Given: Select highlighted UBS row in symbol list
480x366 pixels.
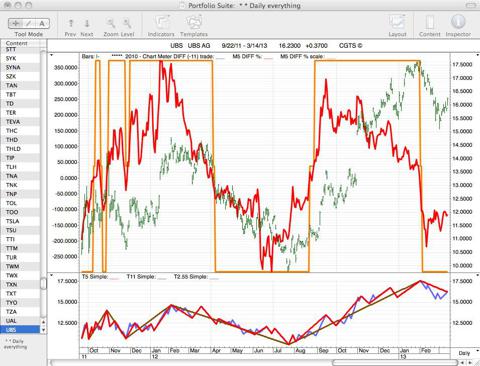Looking at the screenshot, I should coord(20,330).
